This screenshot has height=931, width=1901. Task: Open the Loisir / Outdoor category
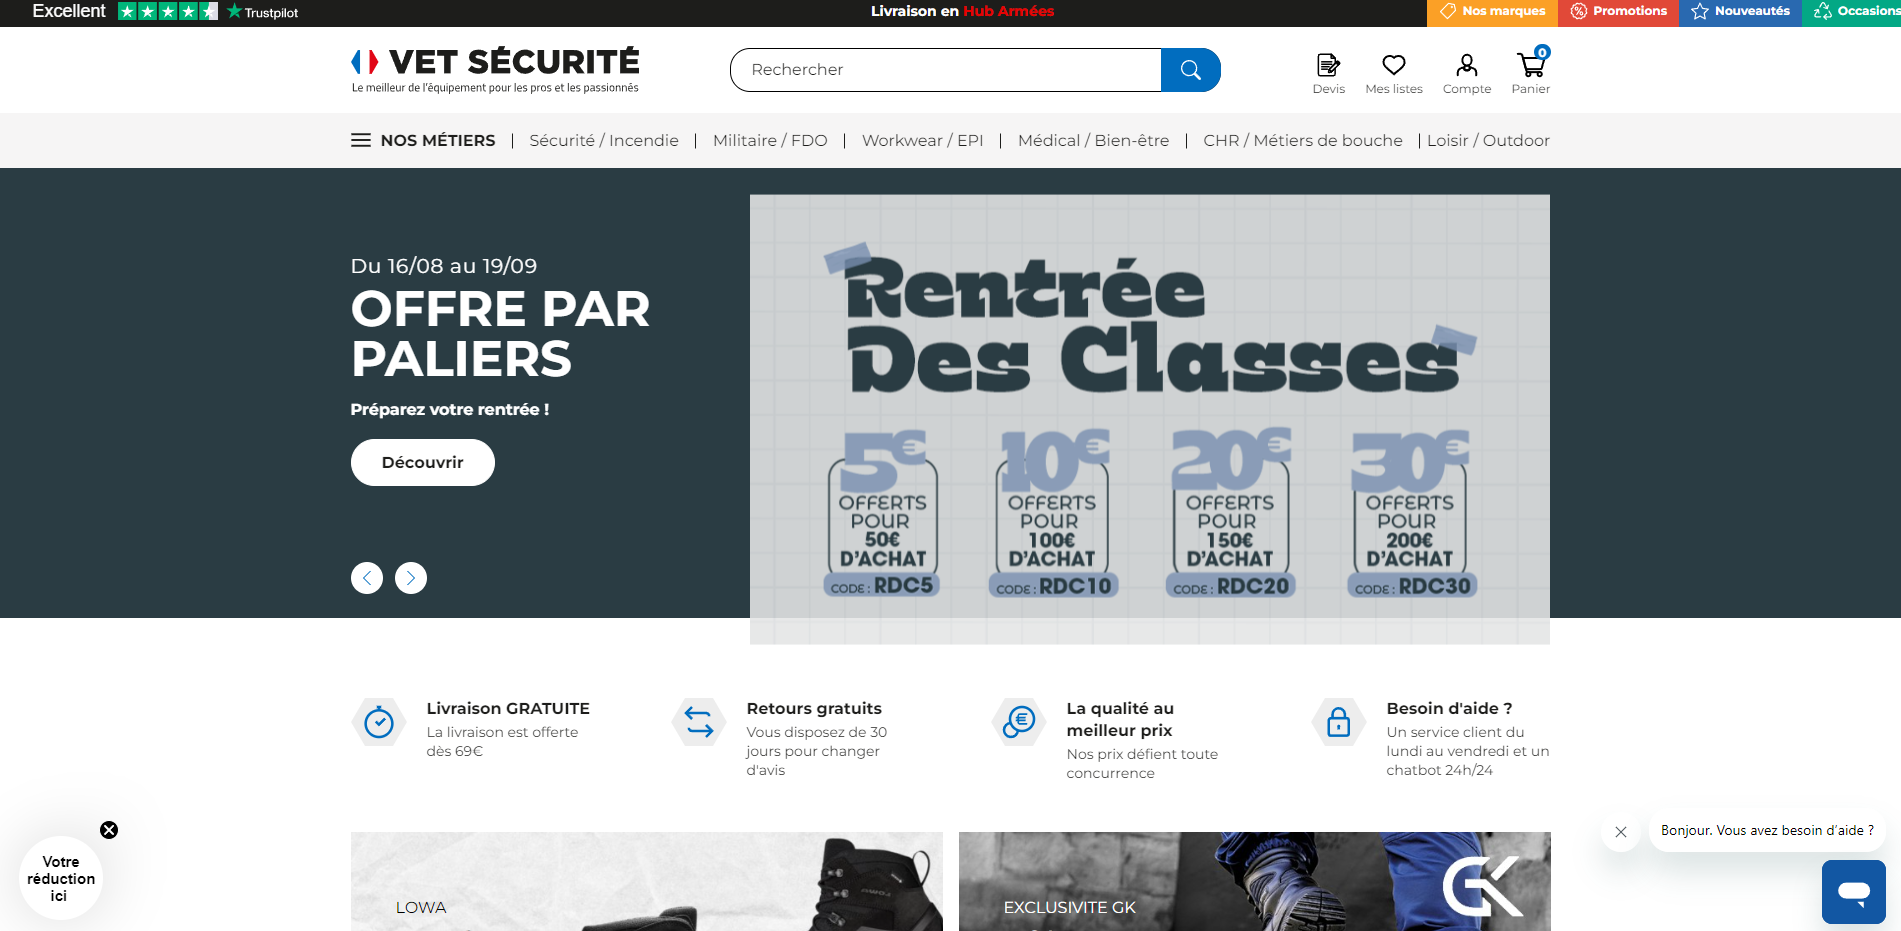pos(1488,141)
